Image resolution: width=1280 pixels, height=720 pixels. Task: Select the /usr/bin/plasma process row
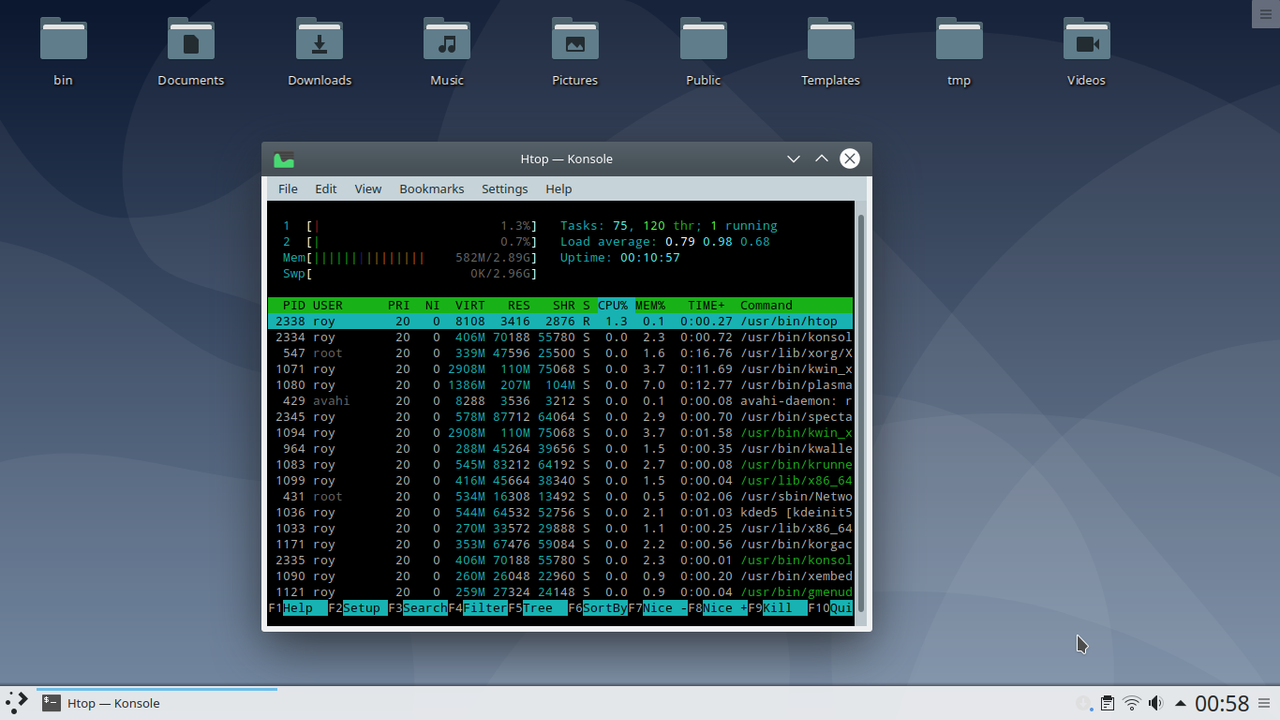560,385
